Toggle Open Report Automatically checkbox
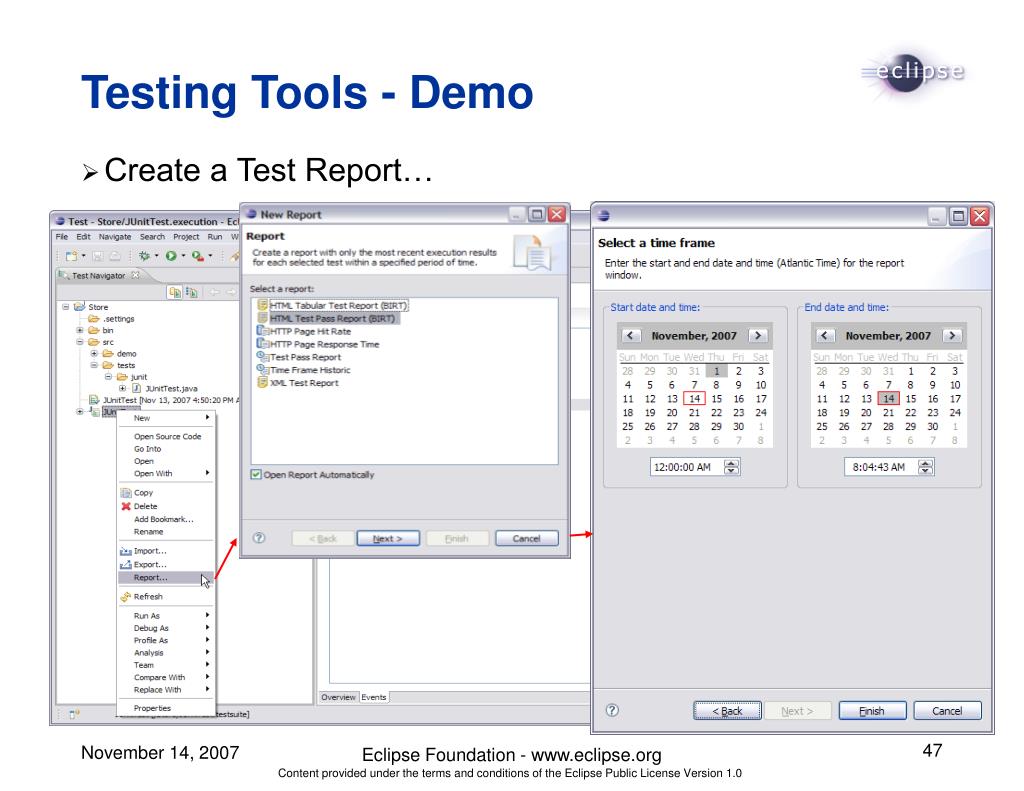Image resolution: width=1024 pixels, height=791 pixels. pyautogui.click(x=256, y=474)
